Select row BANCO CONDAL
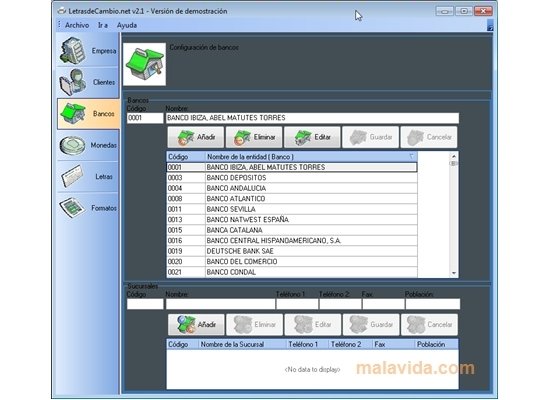 (292, 272)
